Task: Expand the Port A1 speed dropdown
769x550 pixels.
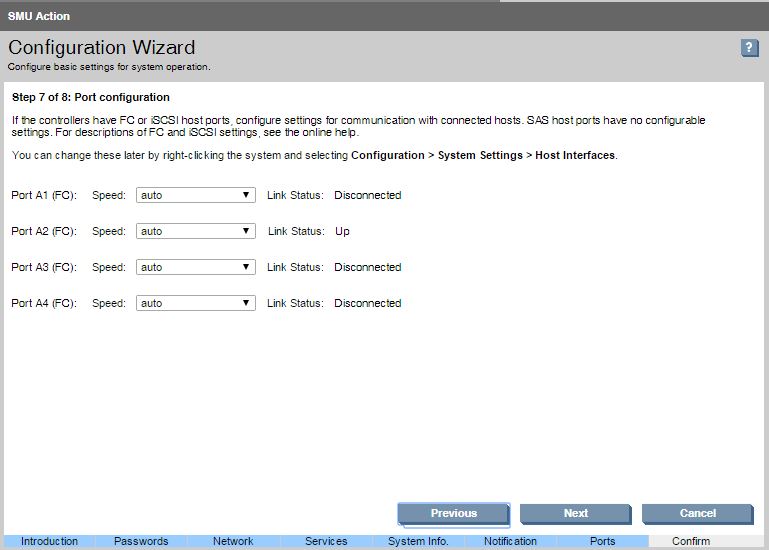Action: pyautogui.click(x=196, y=195)
